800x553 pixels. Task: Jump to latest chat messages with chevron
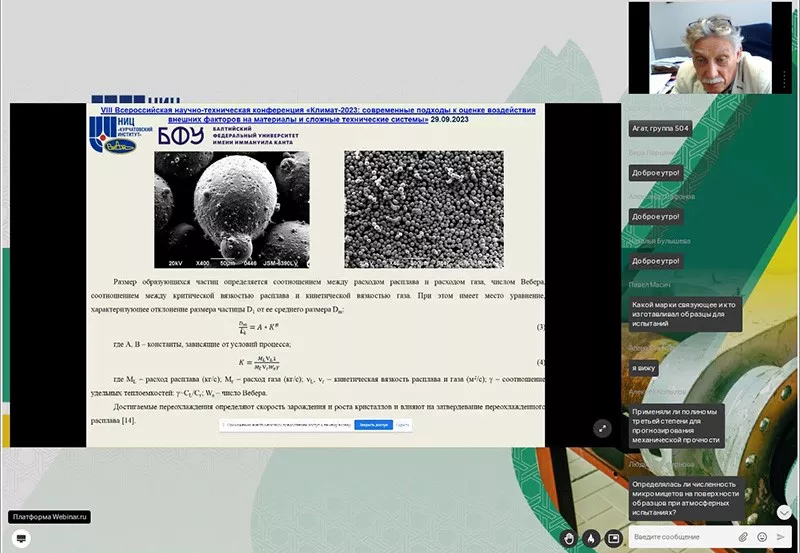pos(784,512)
